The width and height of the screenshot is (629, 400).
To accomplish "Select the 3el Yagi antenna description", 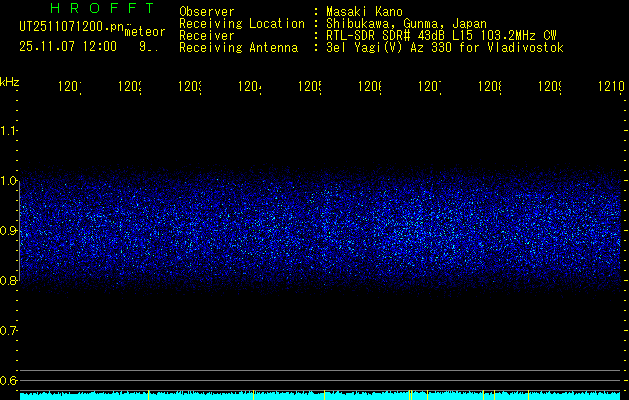I will pyautogui.click(x=444, y=47).
